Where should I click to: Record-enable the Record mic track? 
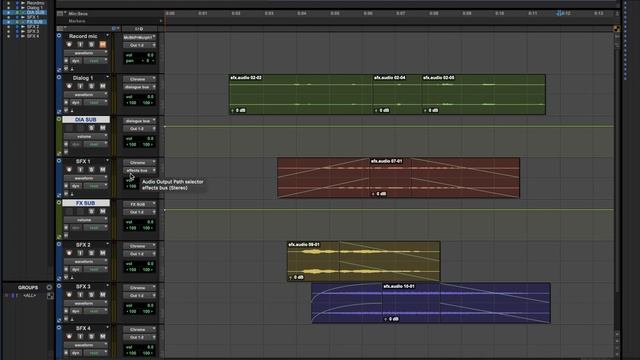(69, 44)
